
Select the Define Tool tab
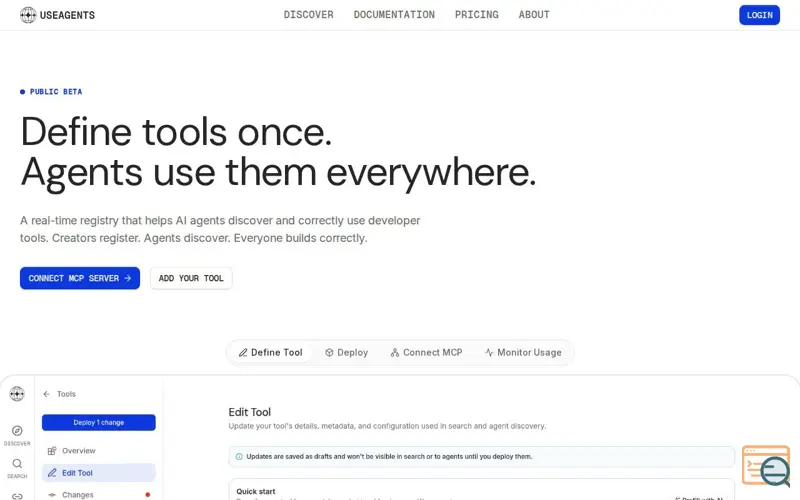tap(270, 353)
